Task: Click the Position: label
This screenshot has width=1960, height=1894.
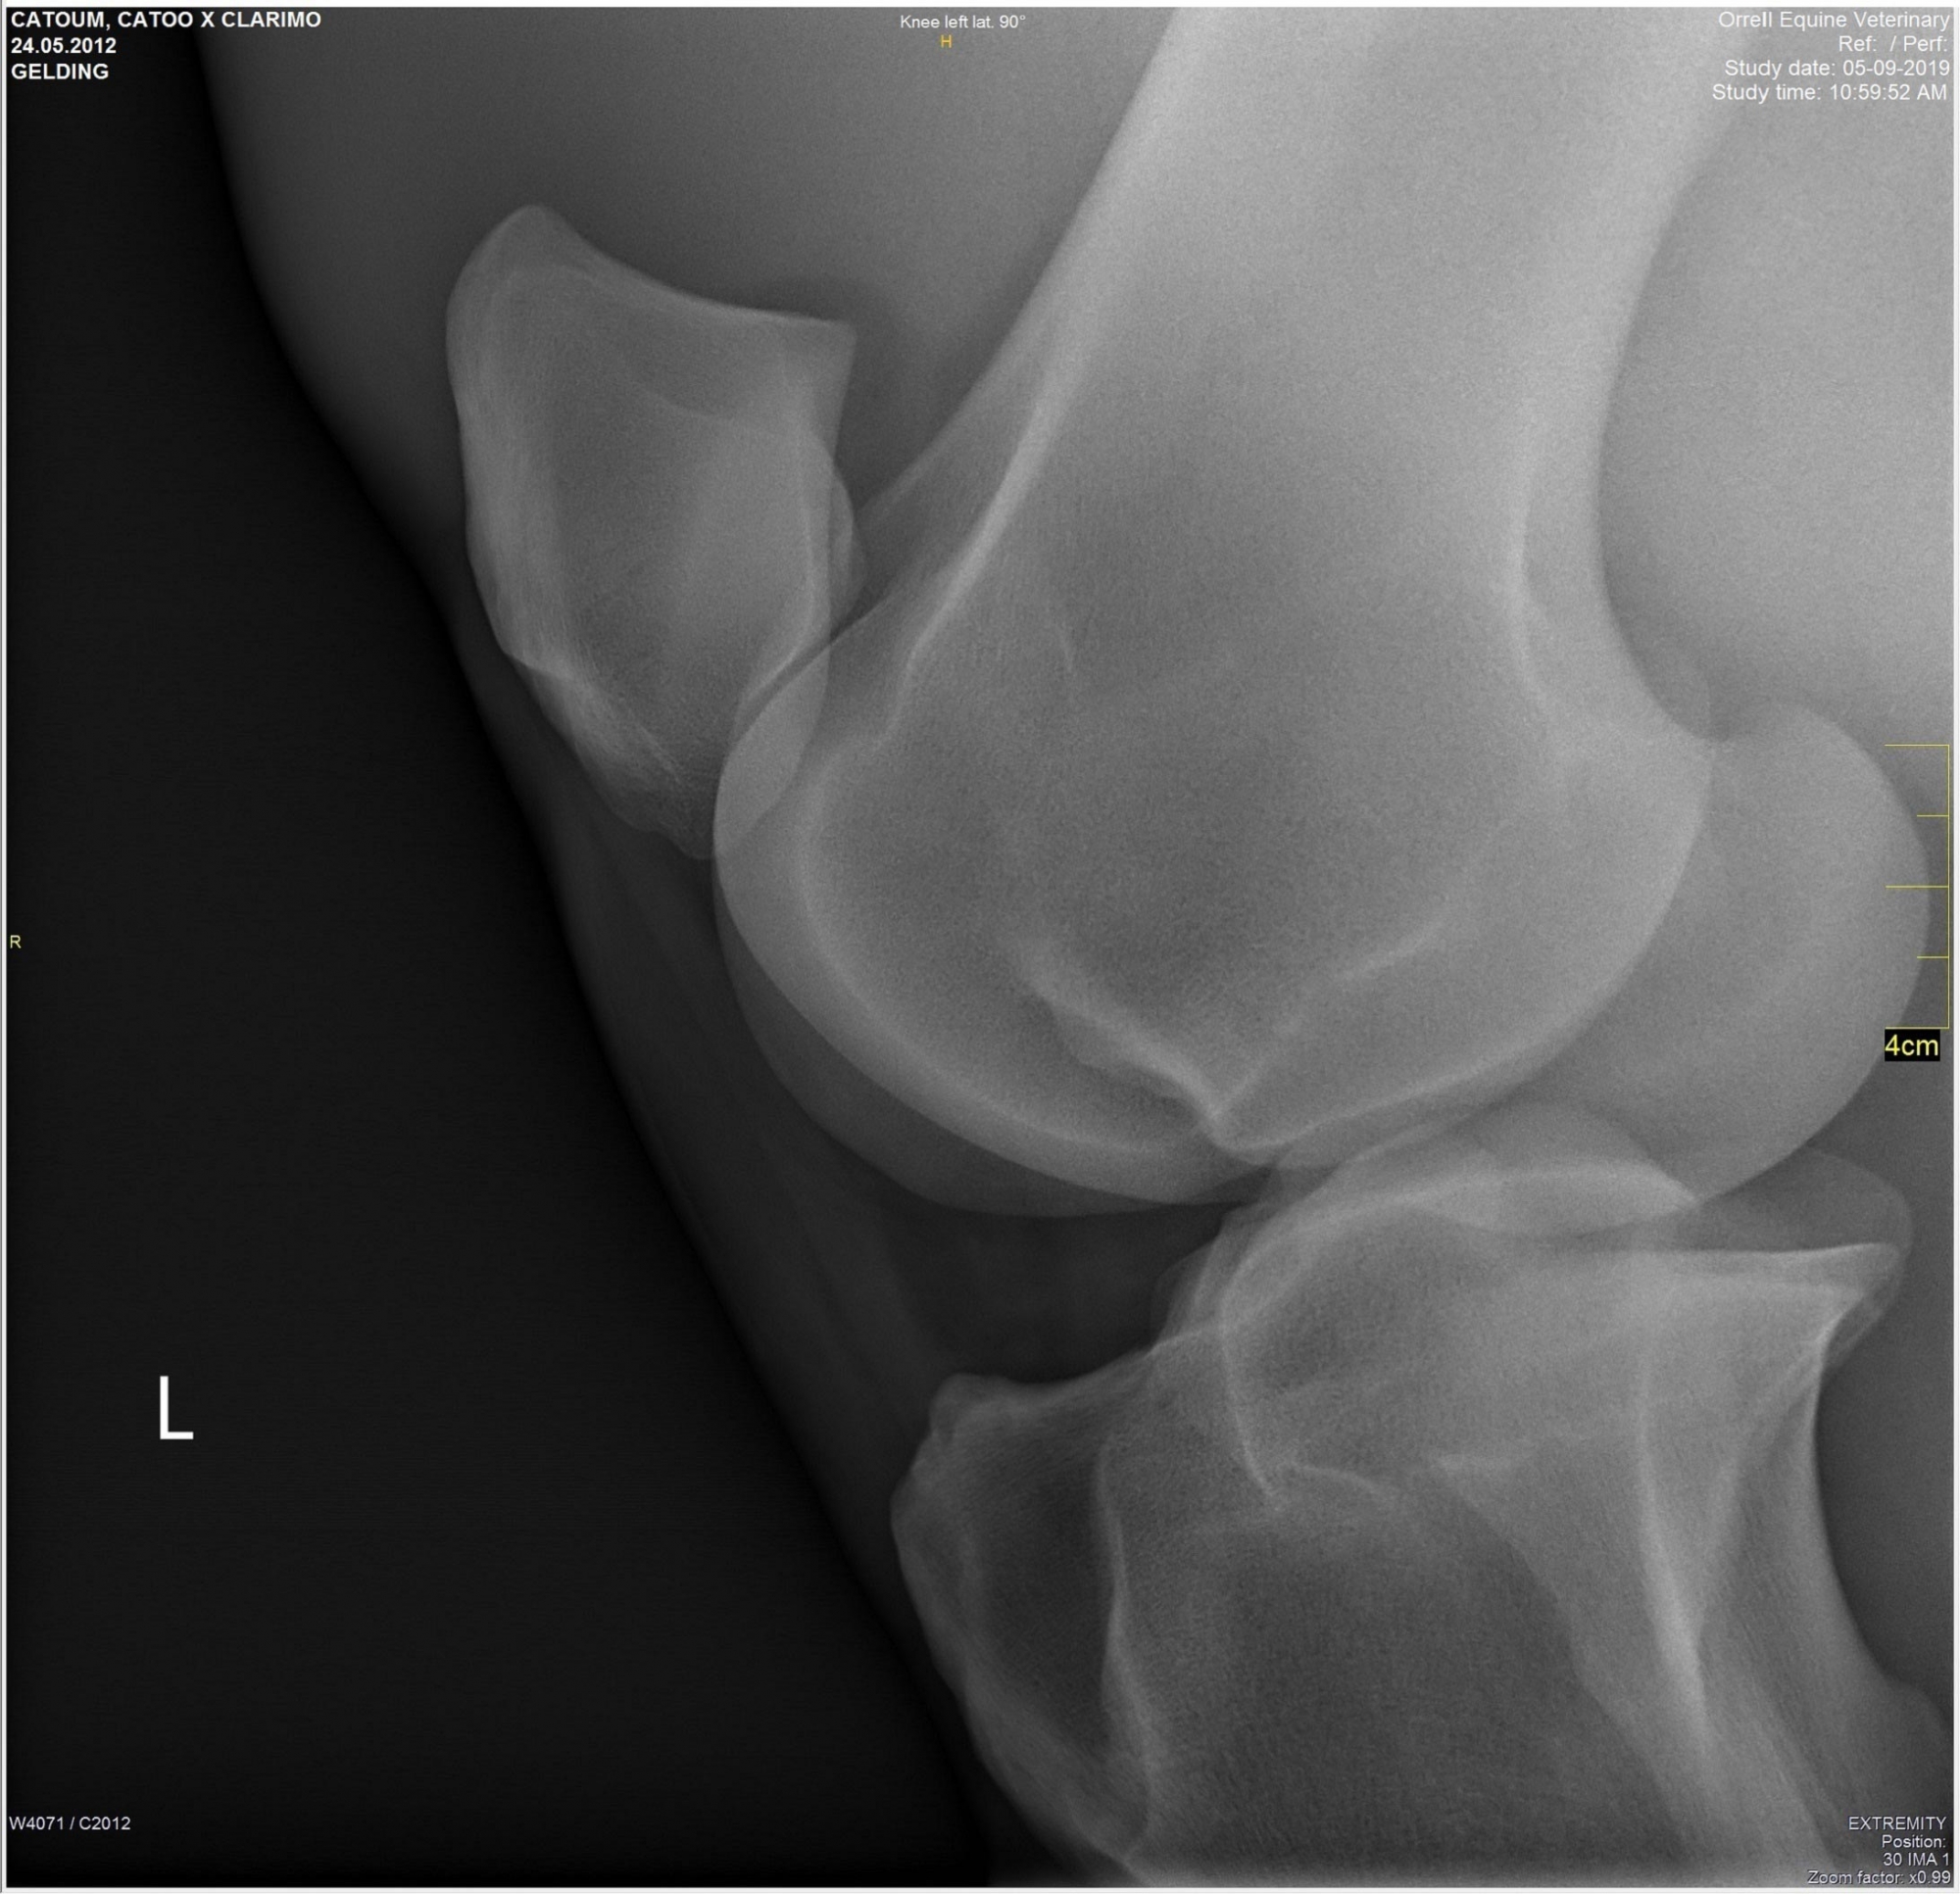Action: (x=1914, y=1841)
